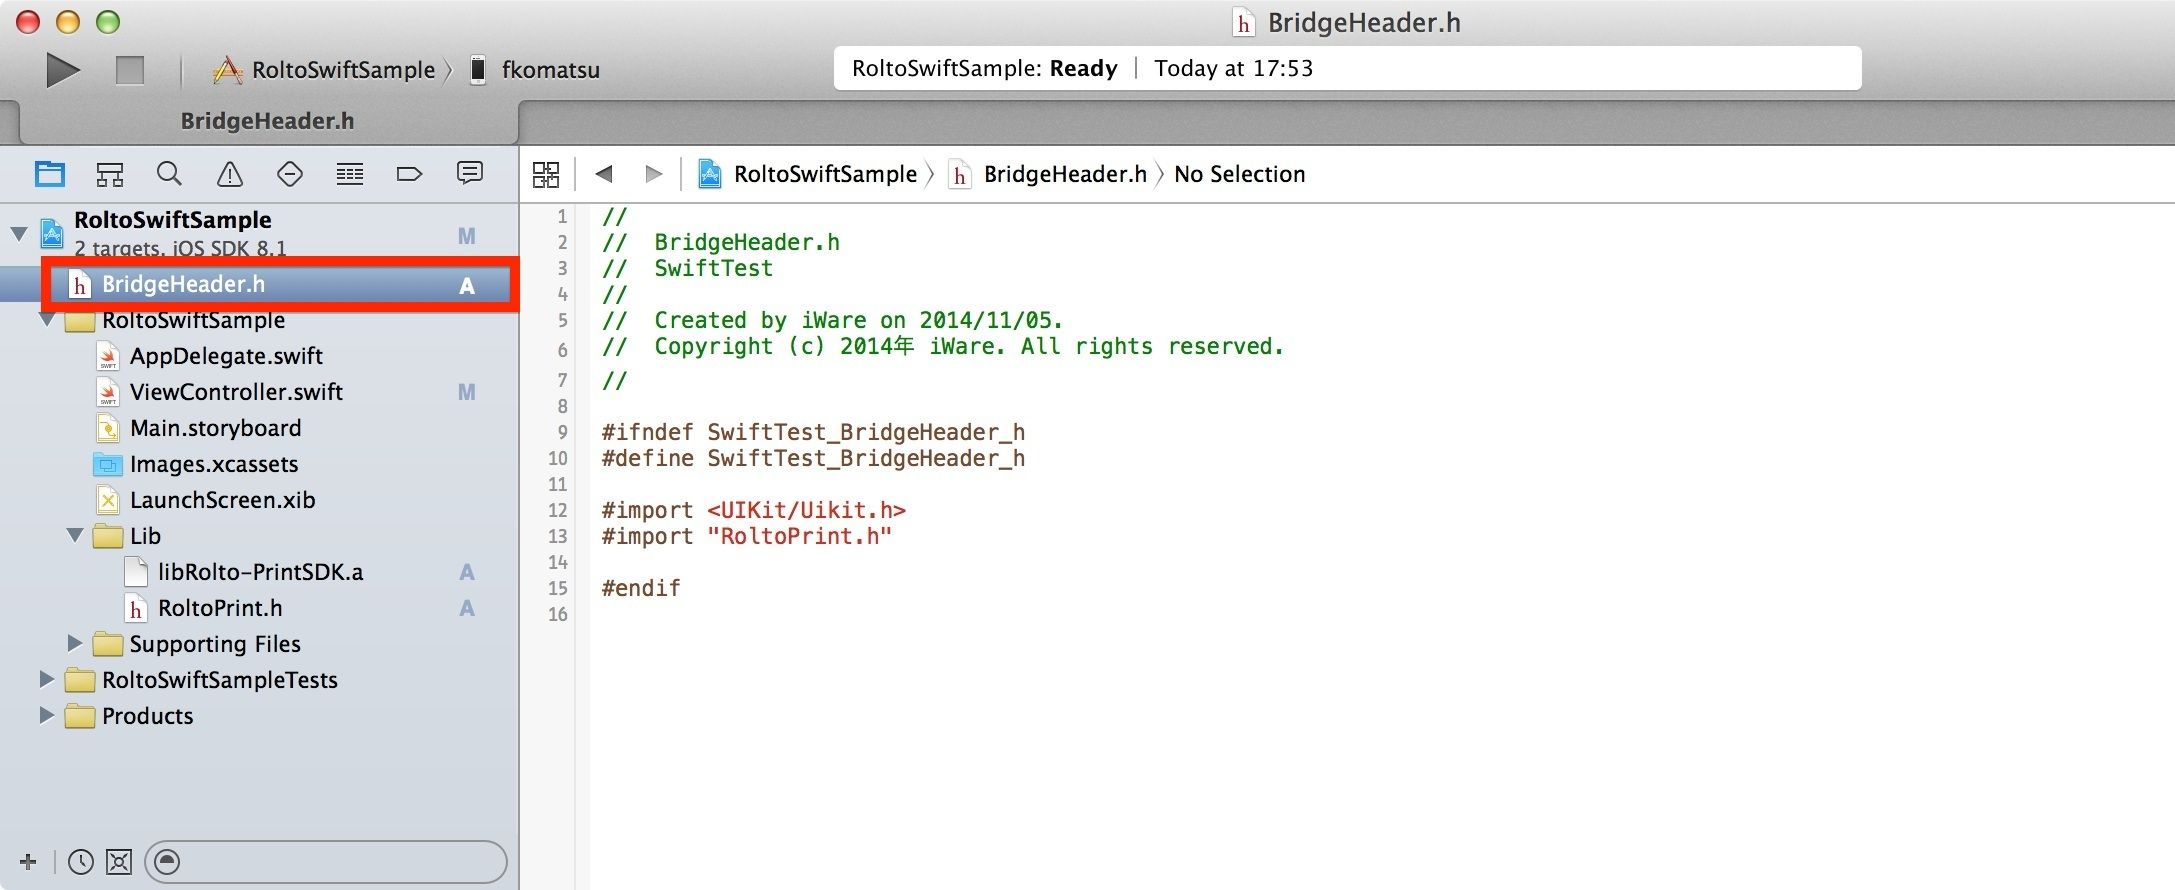The image size is (2175, 890).
Task: Select the RoltoSwiftSampleTests group
Action: 220,680
